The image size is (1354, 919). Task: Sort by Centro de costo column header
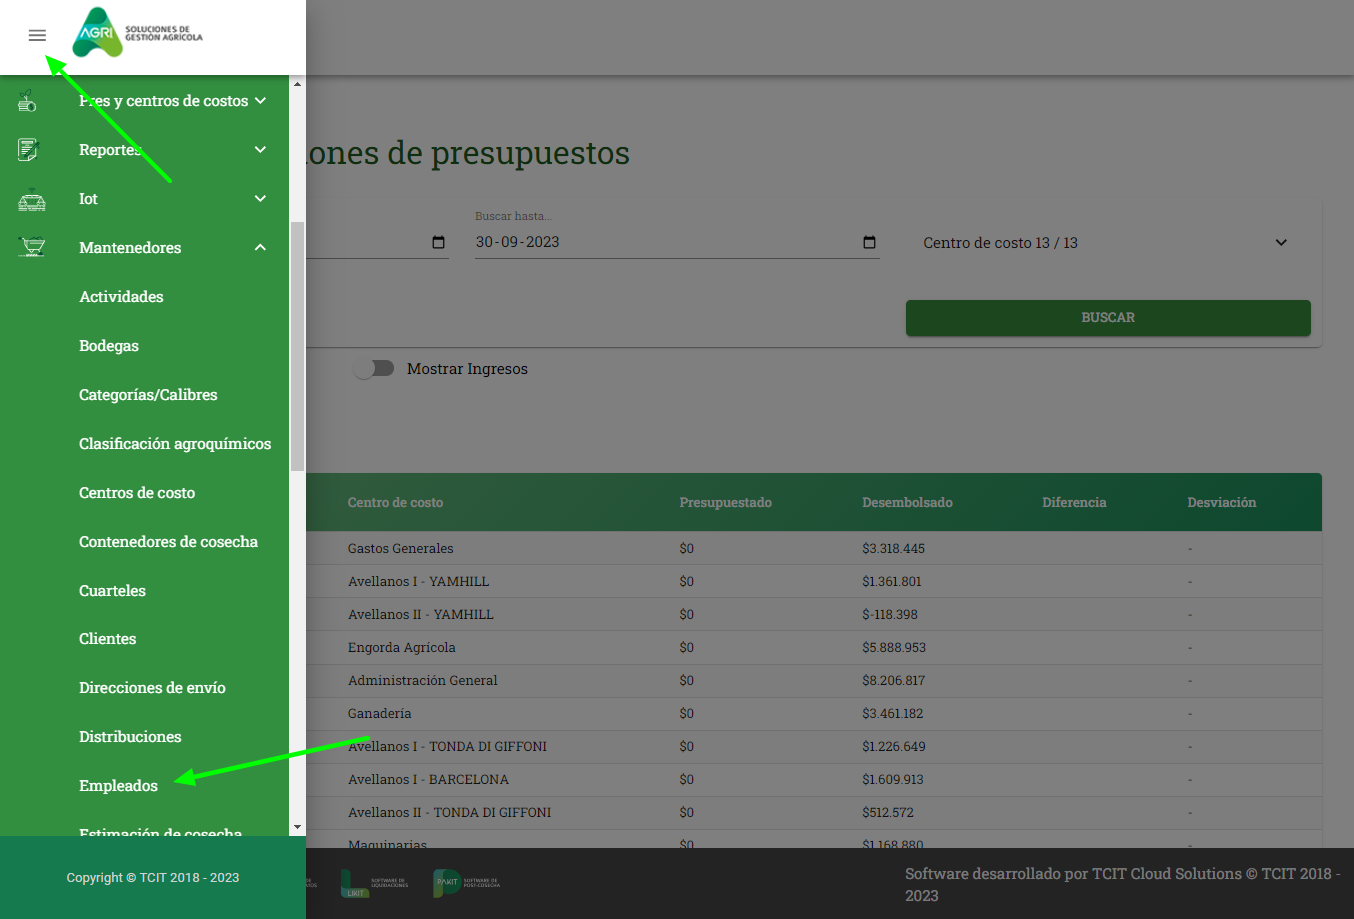395,503
